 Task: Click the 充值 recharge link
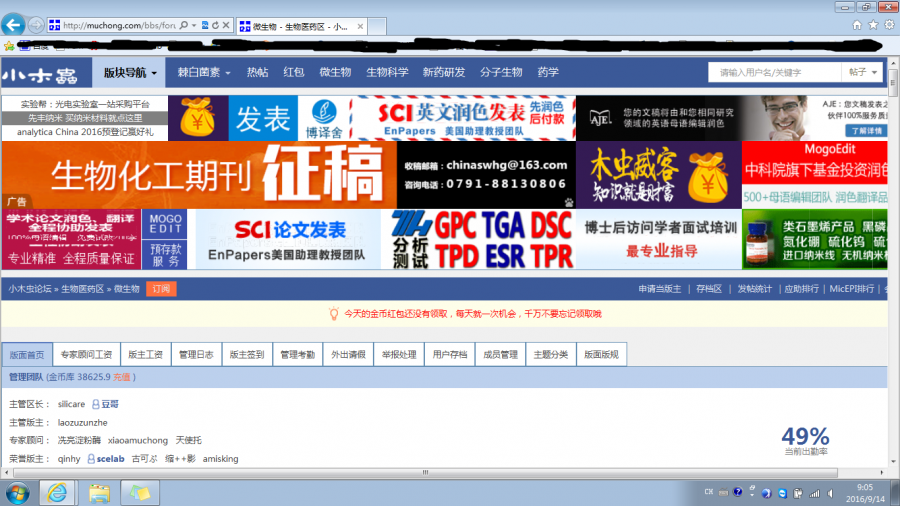click(x=121, y=377)
